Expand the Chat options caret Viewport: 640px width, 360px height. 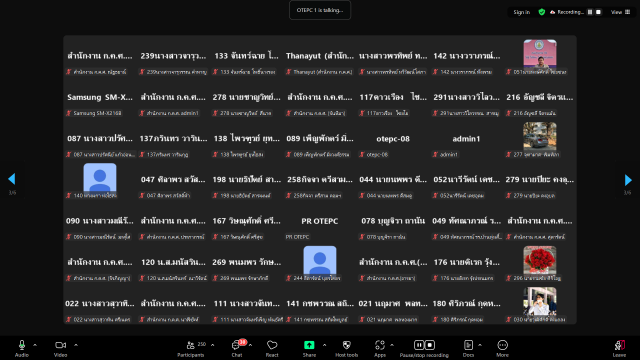point(250,345)
